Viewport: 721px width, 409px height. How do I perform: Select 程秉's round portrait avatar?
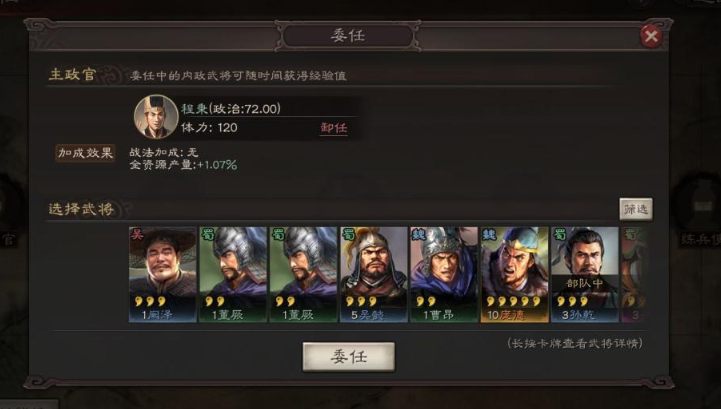pyautogui.click(x=156, y=117)
